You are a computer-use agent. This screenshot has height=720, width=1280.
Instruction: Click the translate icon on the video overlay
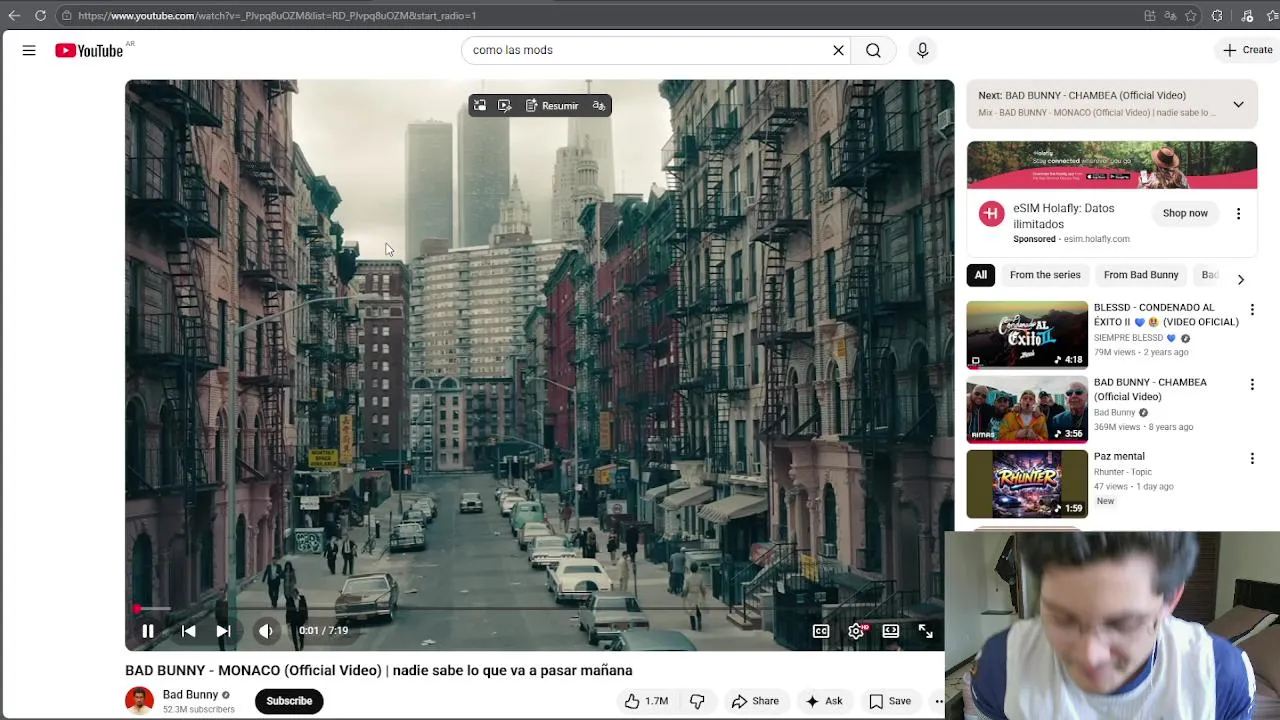(599, 106)
